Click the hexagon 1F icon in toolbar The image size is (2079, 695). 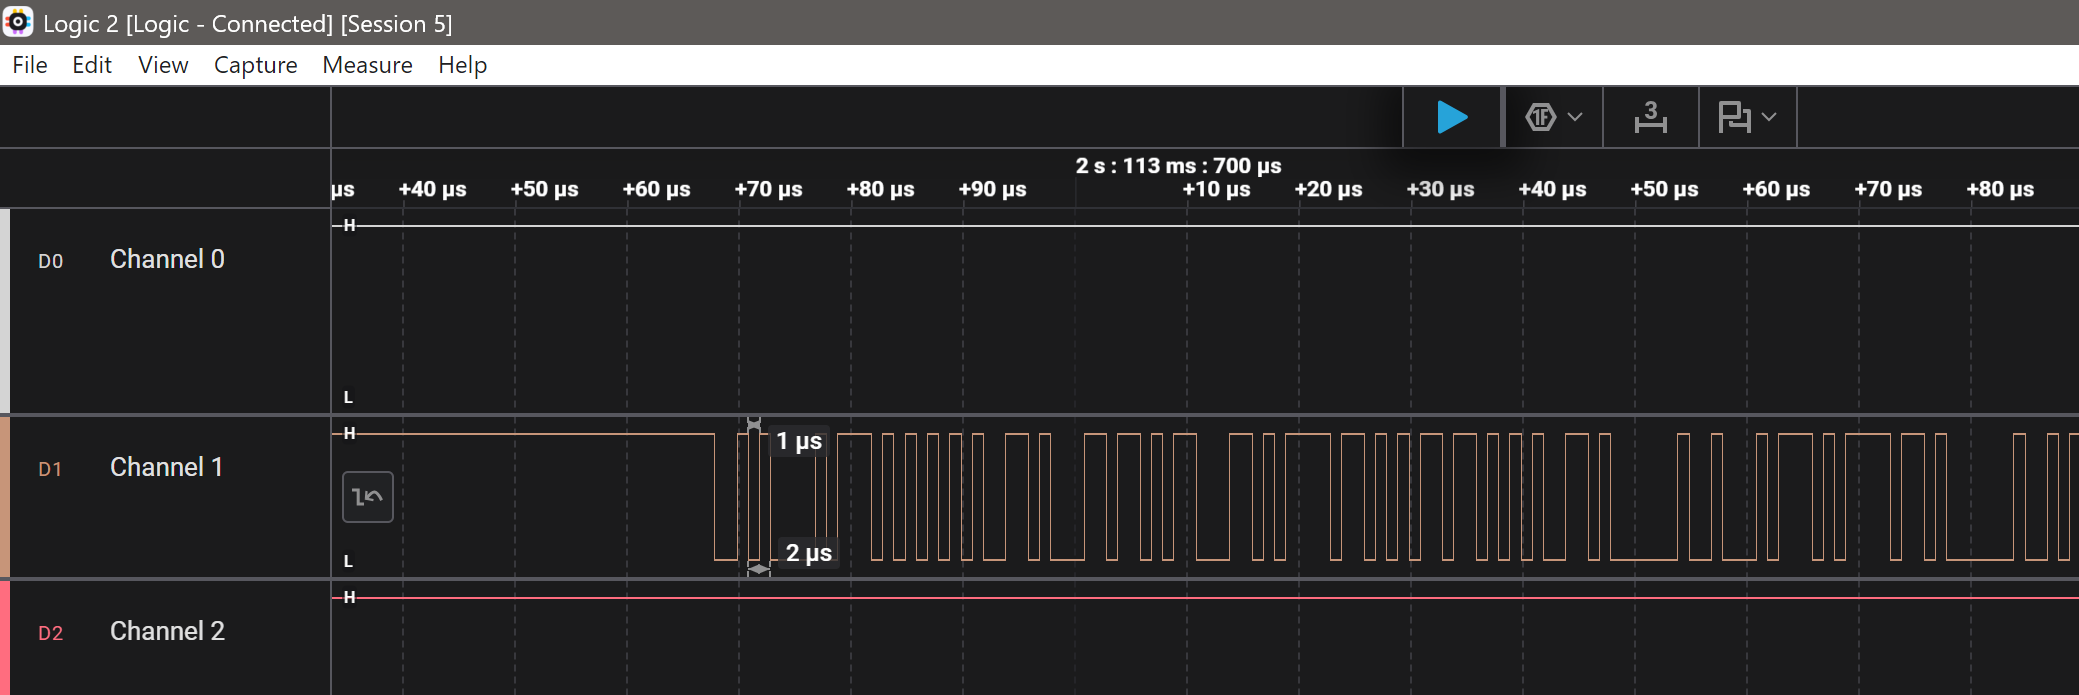point(1540,117)
